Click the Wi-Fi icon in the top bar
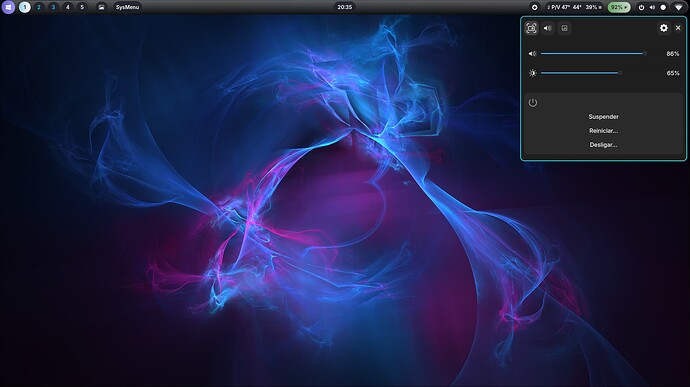690x387 pixels. pos(678,7)
